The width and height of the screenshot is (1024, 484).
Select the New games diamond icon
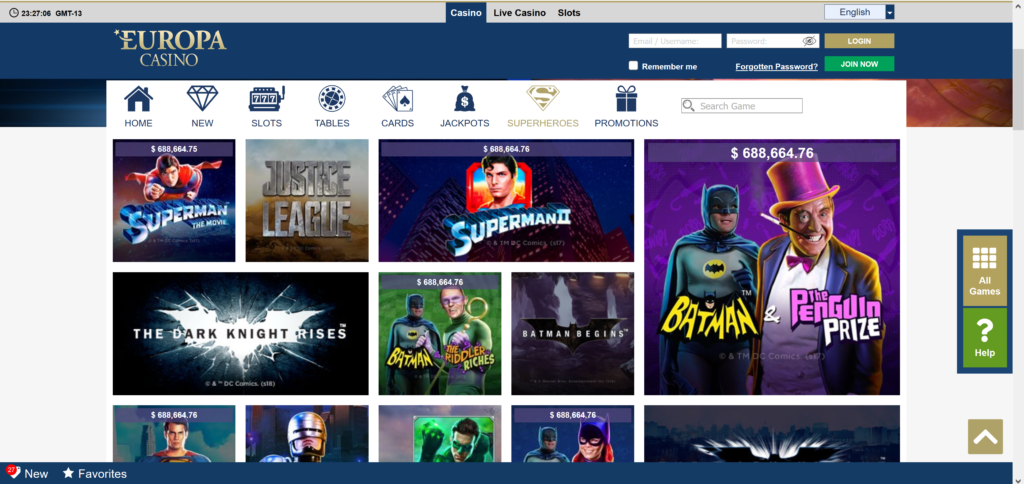202,99
